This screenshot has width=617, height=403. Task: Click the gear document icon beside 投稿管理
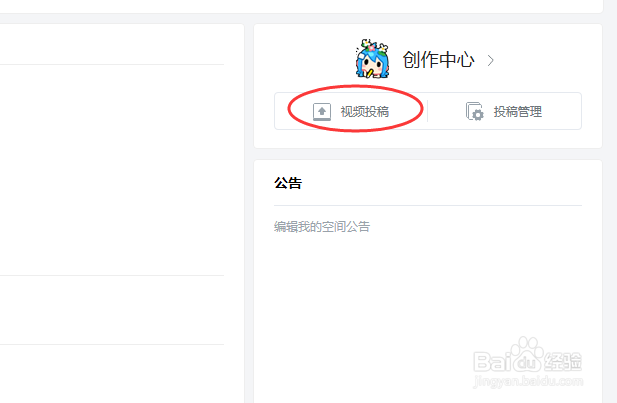(475, 111)
